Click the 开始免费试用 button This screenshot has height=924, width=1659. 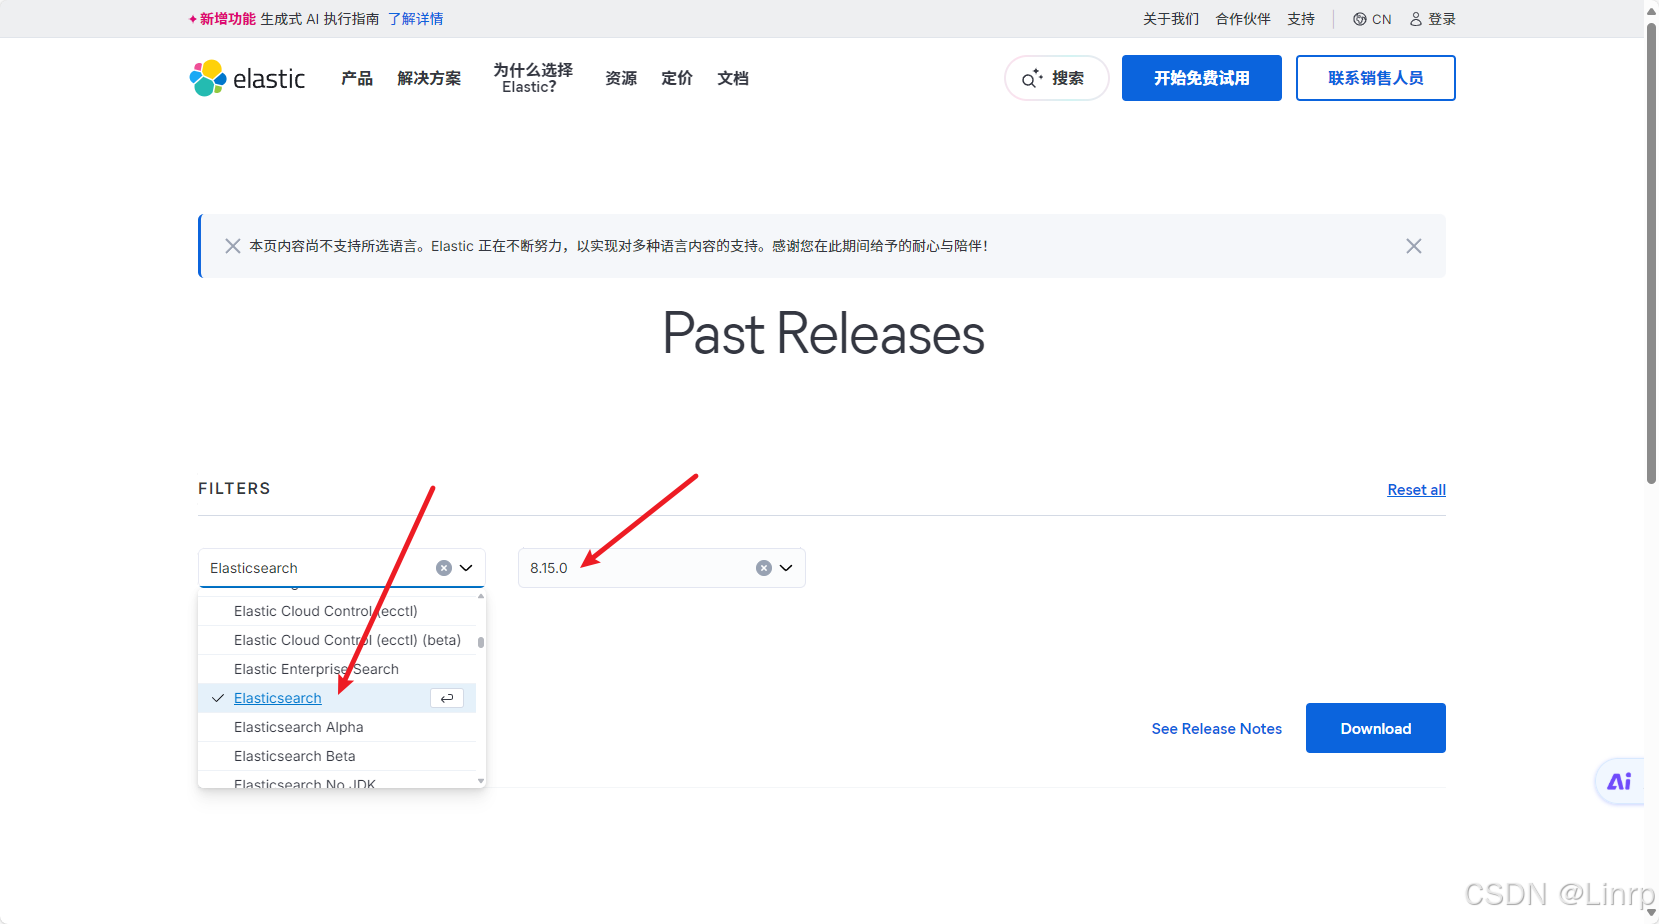point(1202,78)
